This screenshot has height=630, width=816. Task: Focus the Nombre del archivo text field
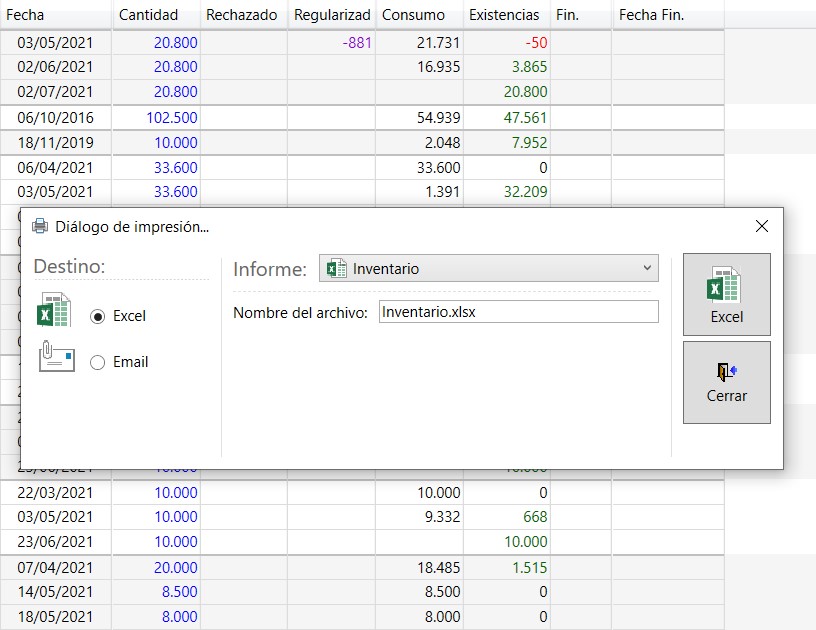518,312
